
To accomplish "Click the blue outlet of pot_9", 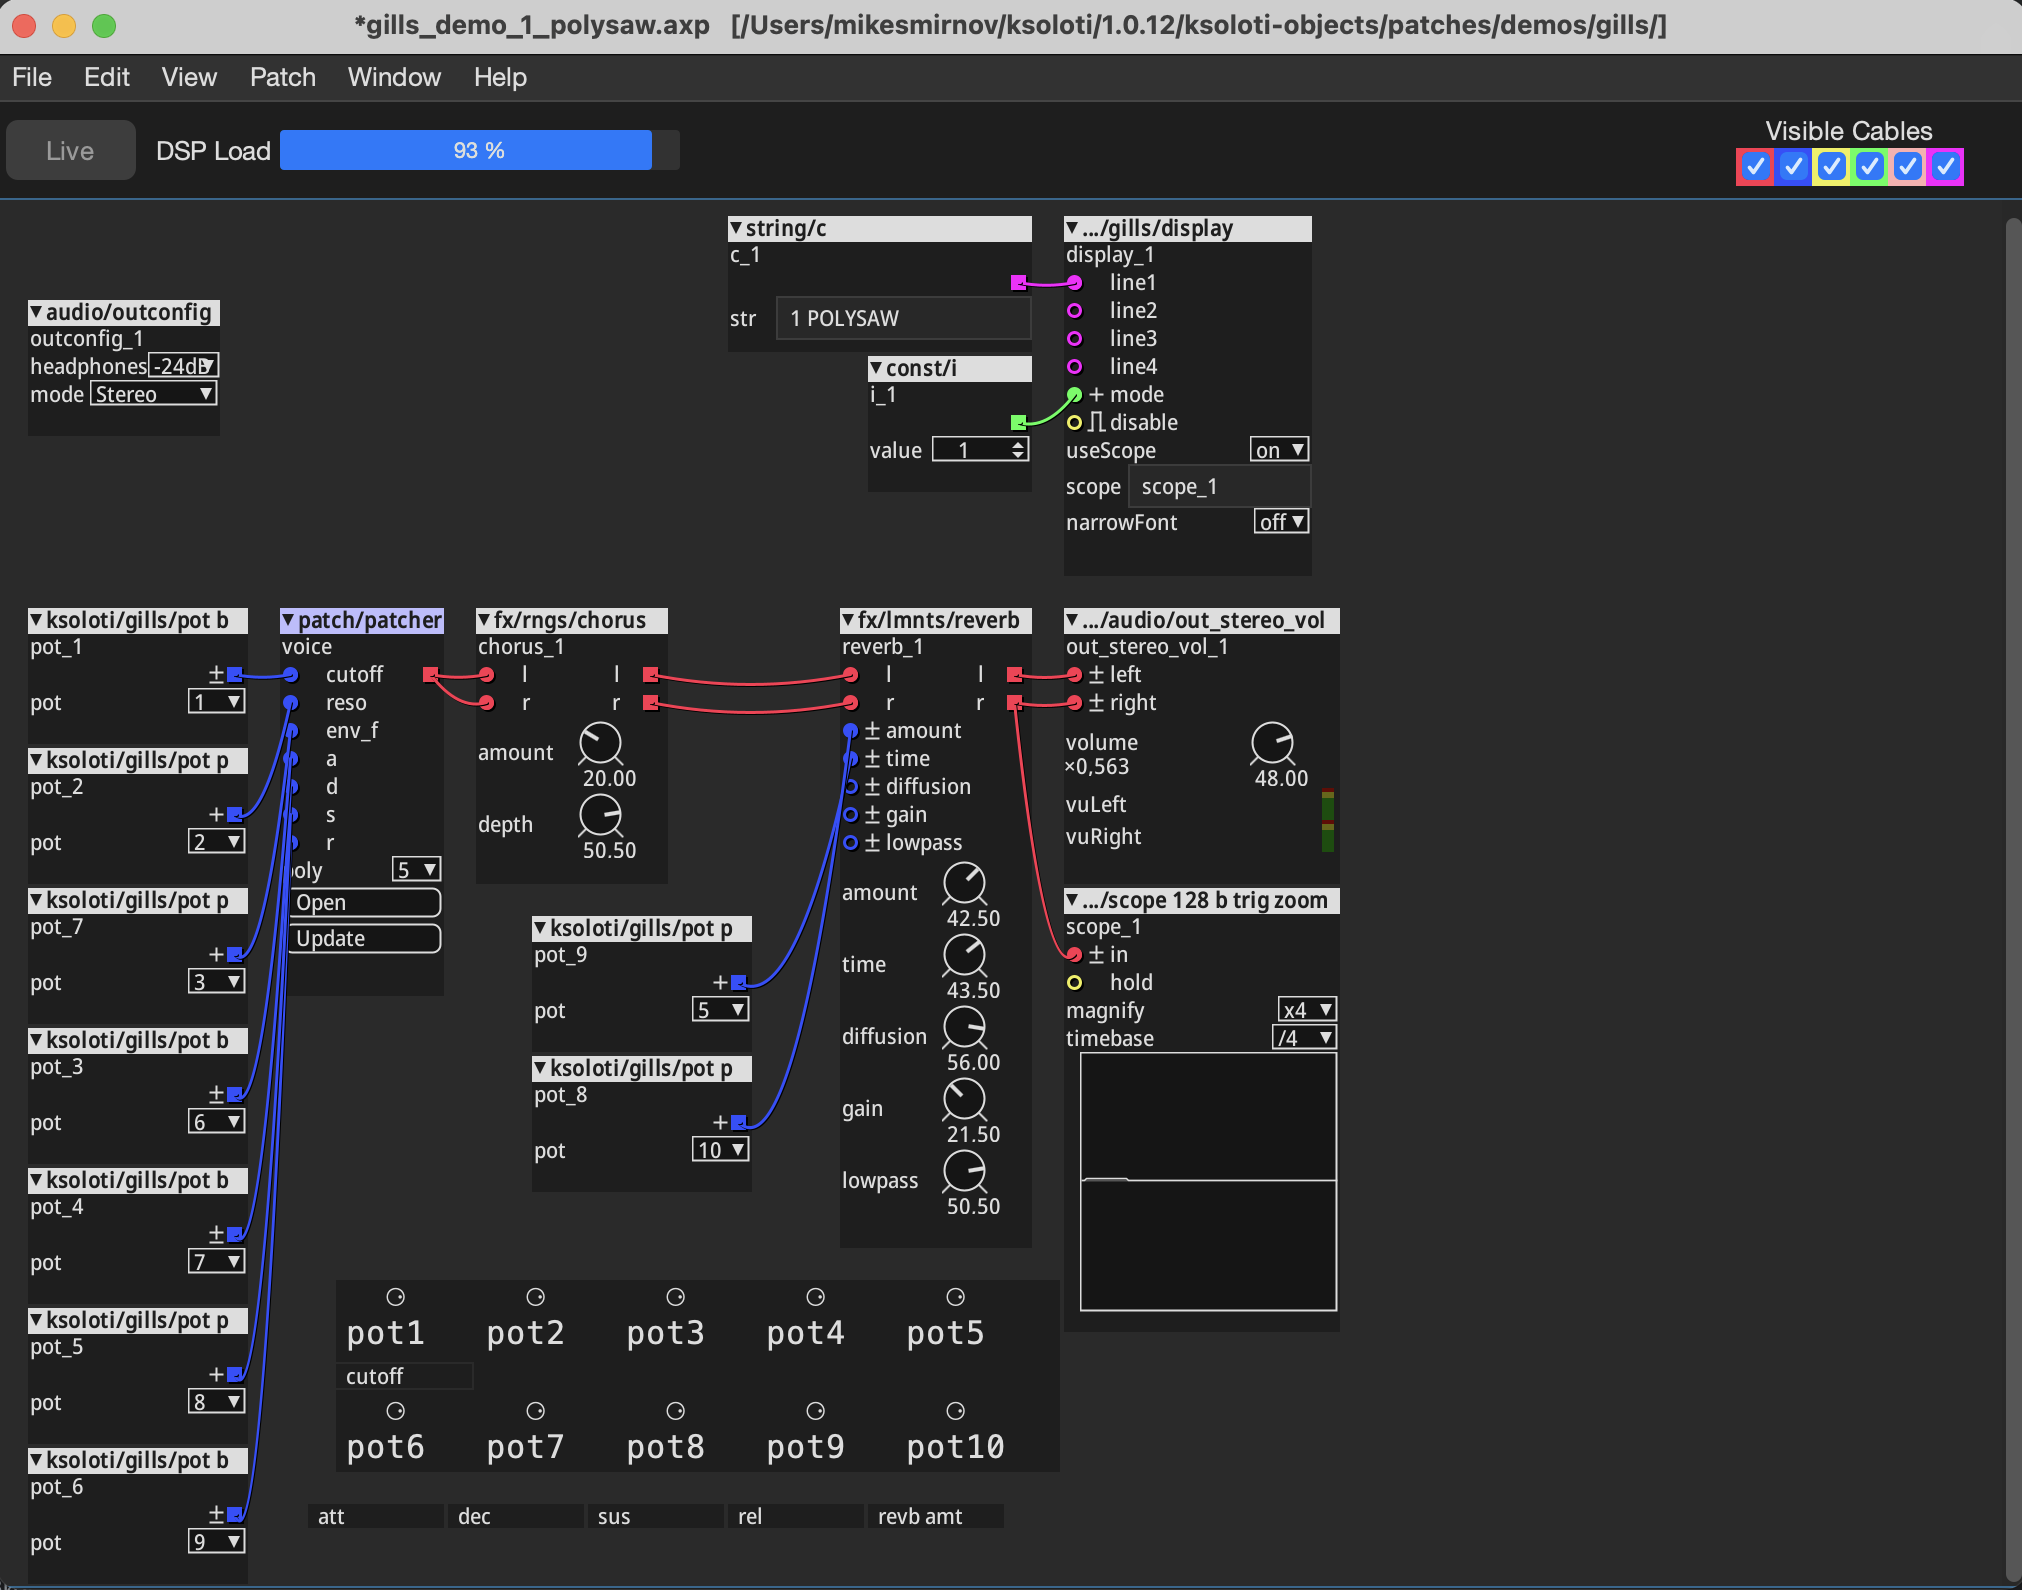I will (x=738, y=982).
